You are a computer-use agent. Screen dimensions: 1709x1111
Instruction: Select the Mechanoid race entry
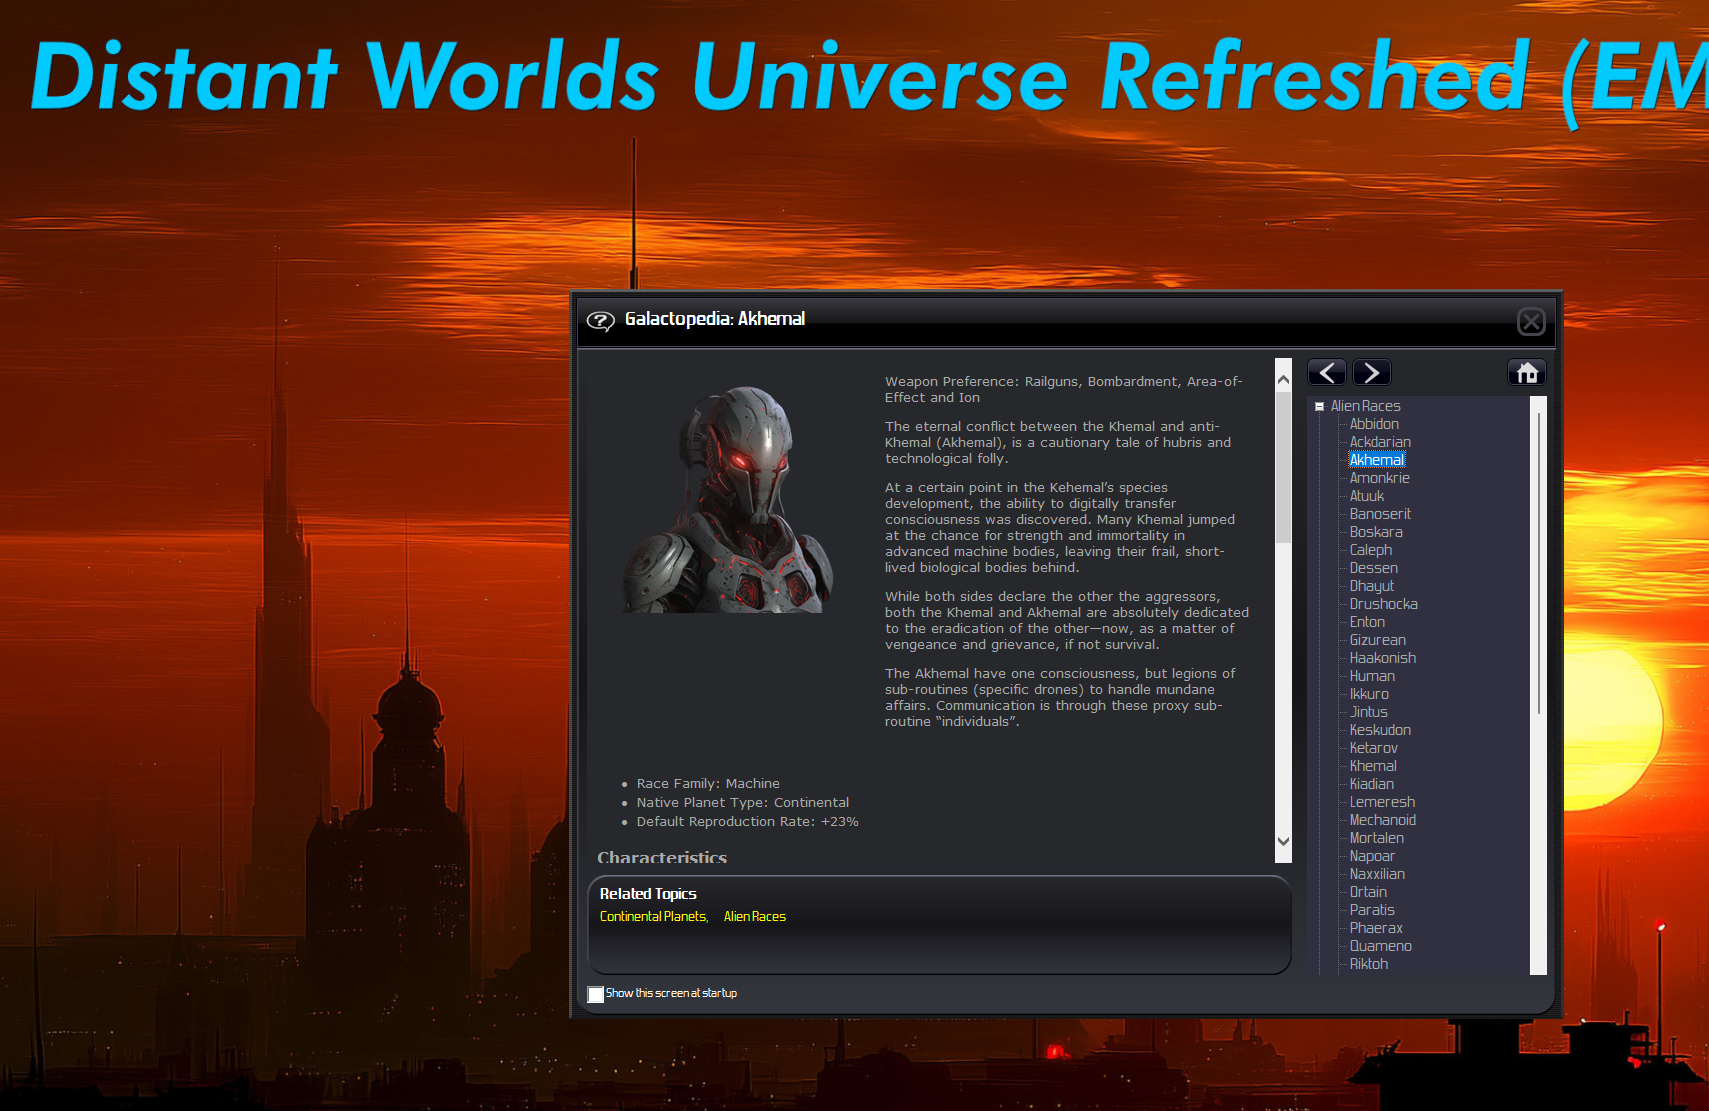pyautogui.click(x=1383, y=819)
